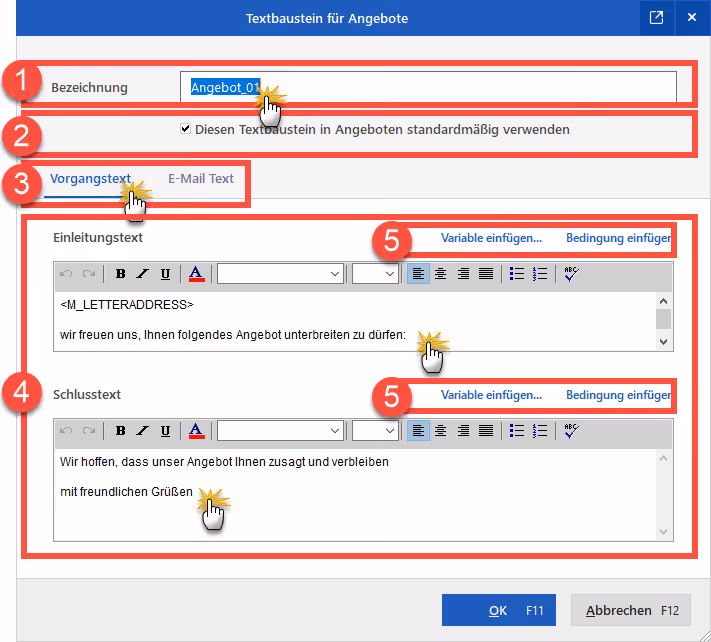Open font size dropdown in Schlusstext toolbar
This screenshot has height=642, width=711.
pyautogui.click(x=375, y=431)
